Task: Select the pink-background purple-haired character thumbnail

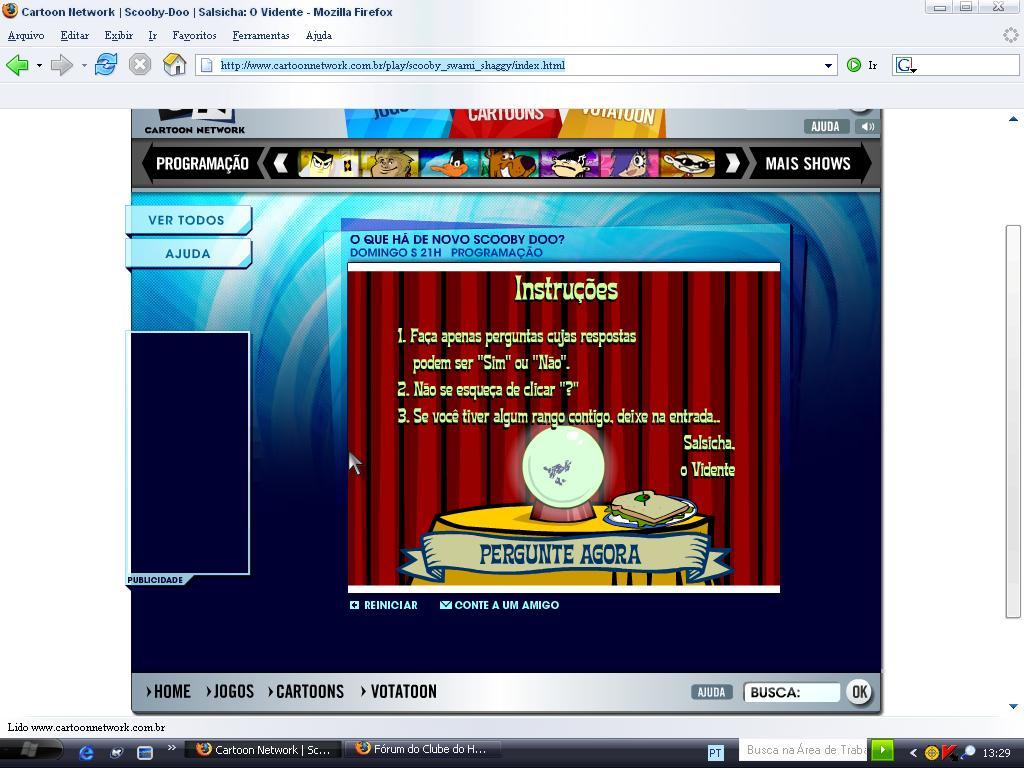Action: 630,163
